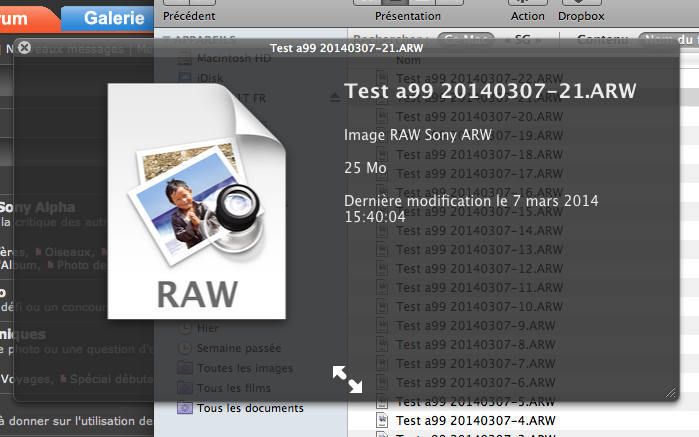Grab the Quick Look resize corner handle
The height and width of the screenshot is (437, 699).
coord(670,392)
